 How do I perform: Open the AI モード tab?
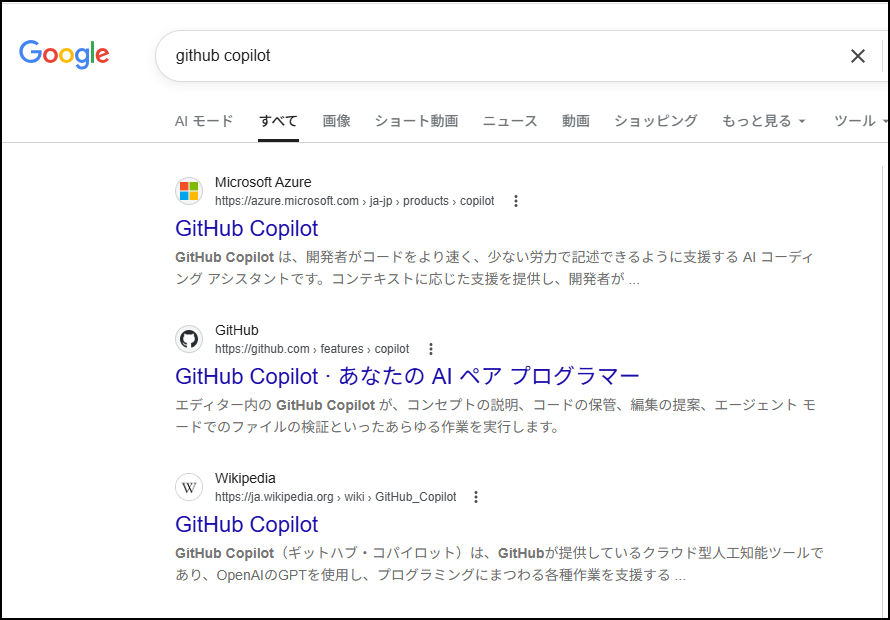[204, 121]
